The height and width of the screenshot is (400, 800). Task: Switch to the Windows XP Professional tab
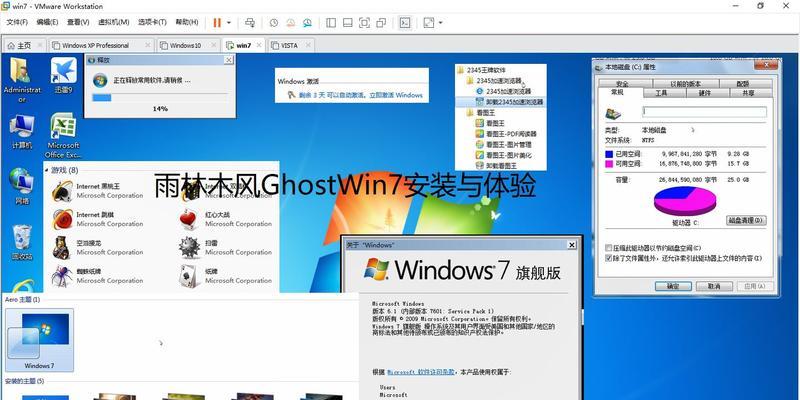95,45
